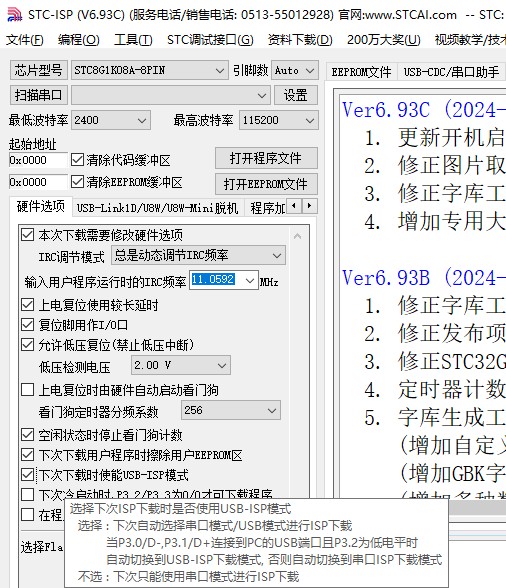Expand the IRC frequency 11.0592 dropdown
Image resolution: width=506 pixels, height=588 pixels.
click(x=250, y=280)
